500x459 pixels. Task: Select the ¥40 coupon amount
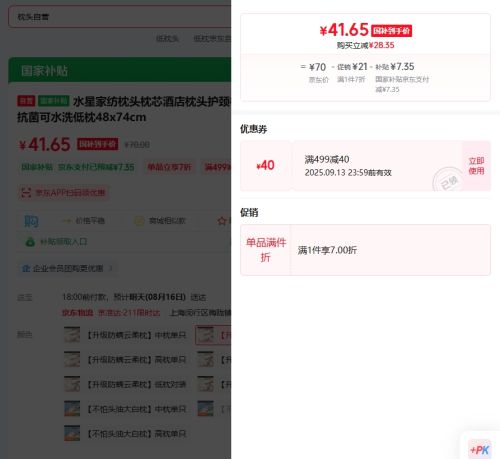(266, 165)
